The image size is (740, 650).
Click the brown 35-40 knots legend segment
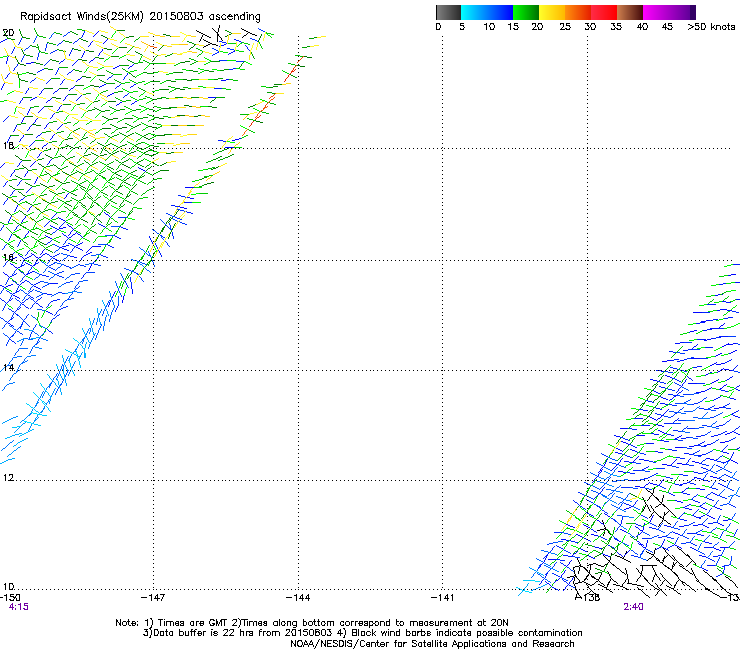point(630,12)
